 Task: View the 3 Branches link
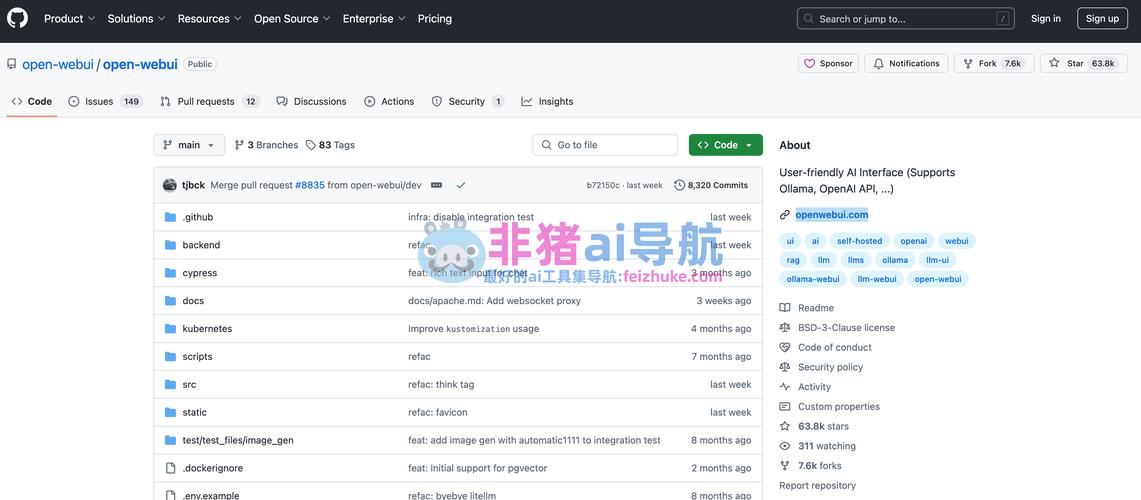tap(266, 145)
